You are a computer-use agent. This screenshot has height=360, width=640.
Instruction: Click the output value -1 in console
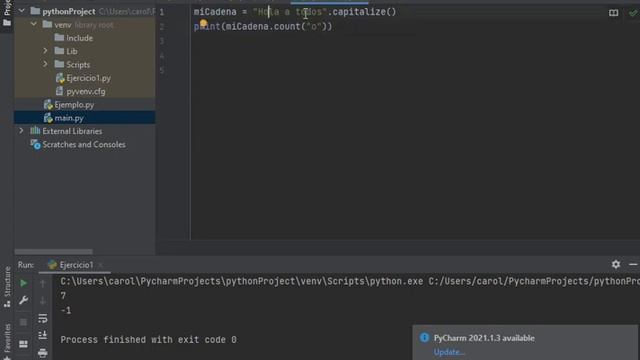(66, 310)
